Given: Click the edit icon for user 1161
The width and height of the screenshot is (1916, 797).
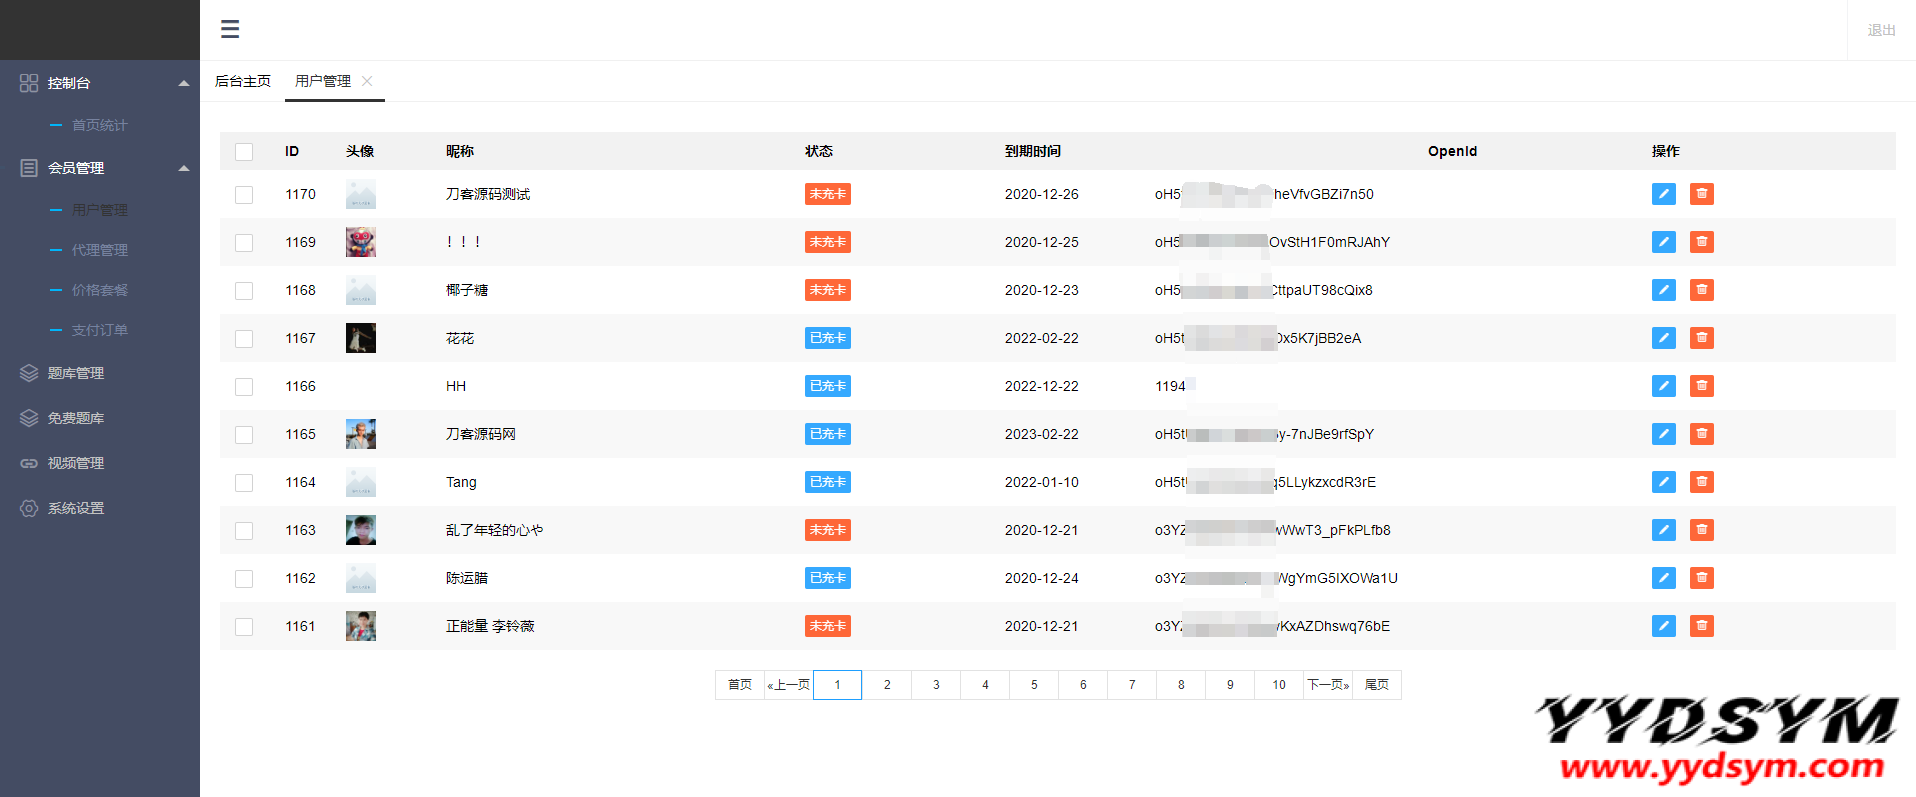Looking at the screenshot, I should click(x=1663, y=626).
